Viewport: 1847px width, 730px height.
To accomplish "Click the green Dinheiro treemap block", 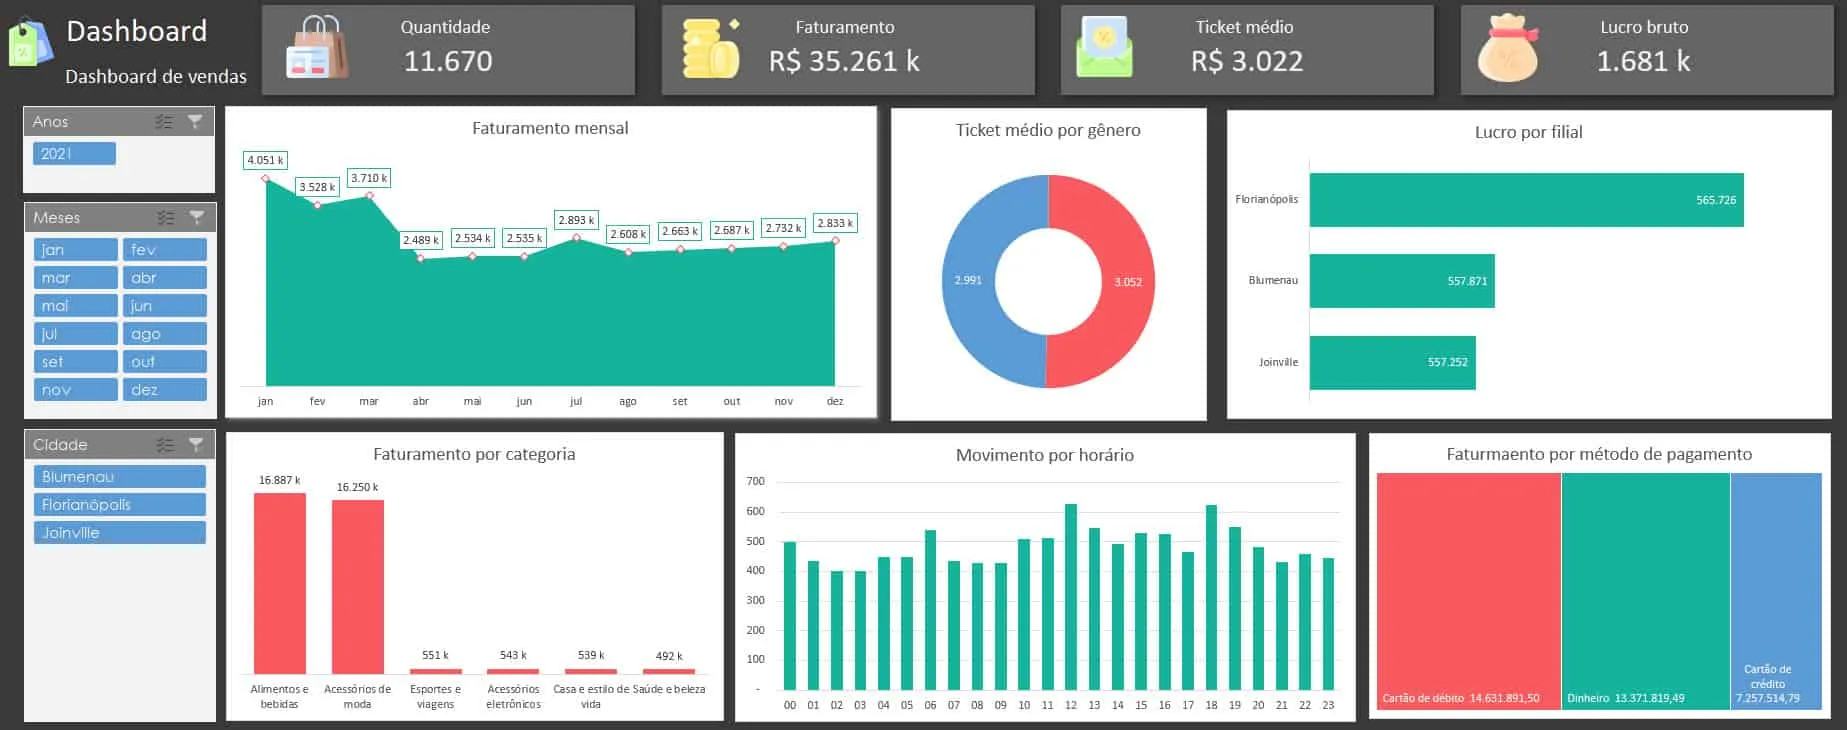I will [1645, 590].
